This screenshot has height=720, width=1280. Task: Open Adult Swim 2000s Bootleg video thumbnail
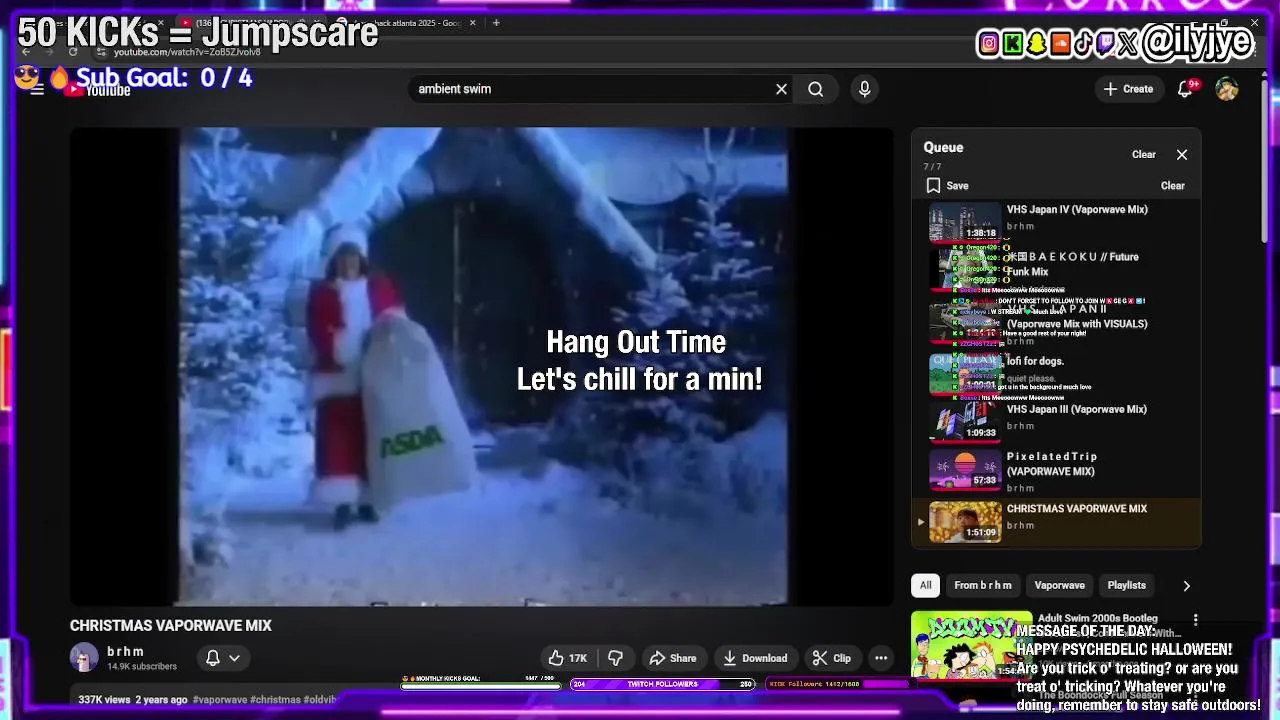pos(971,645)
